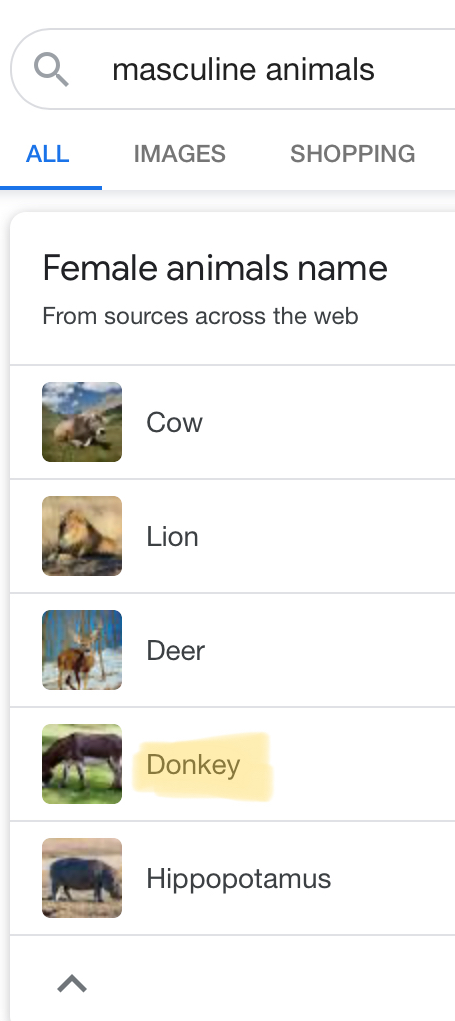Open the Cow thumbnail image
455x1021 pixels.
[82, 422]
